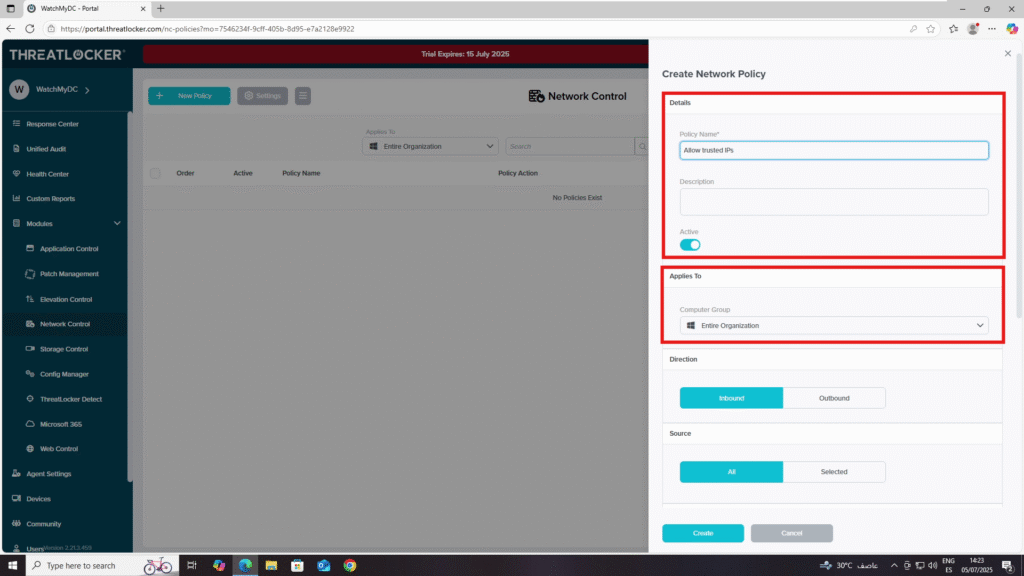Tick the select-all policies checkbox
The image size is (1024, 576).
click(x=155, y=173)
